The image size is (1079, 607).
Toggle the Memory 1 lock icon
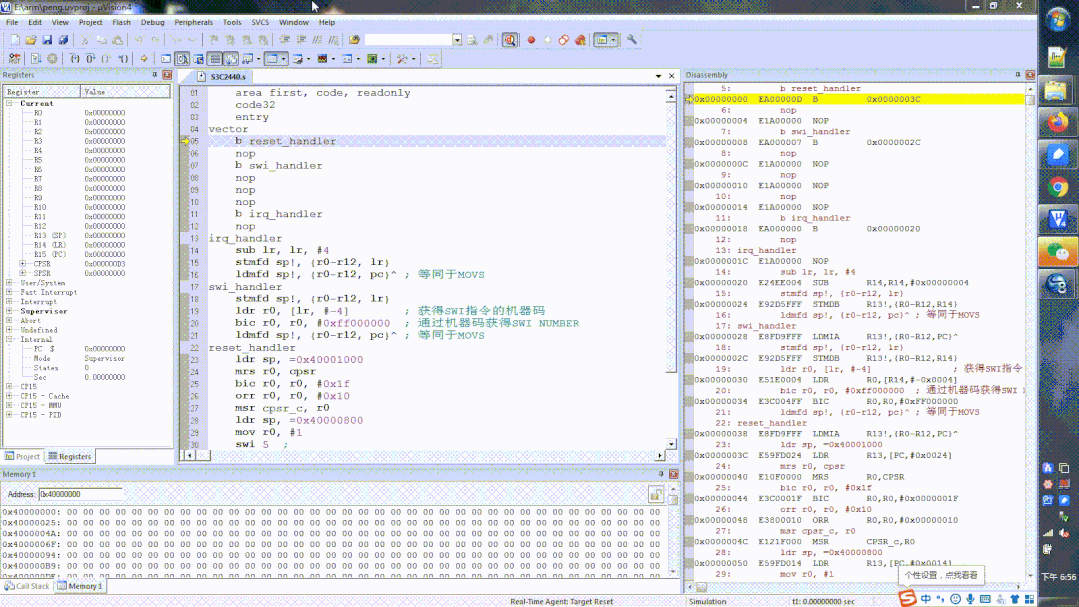pos(656,494)
